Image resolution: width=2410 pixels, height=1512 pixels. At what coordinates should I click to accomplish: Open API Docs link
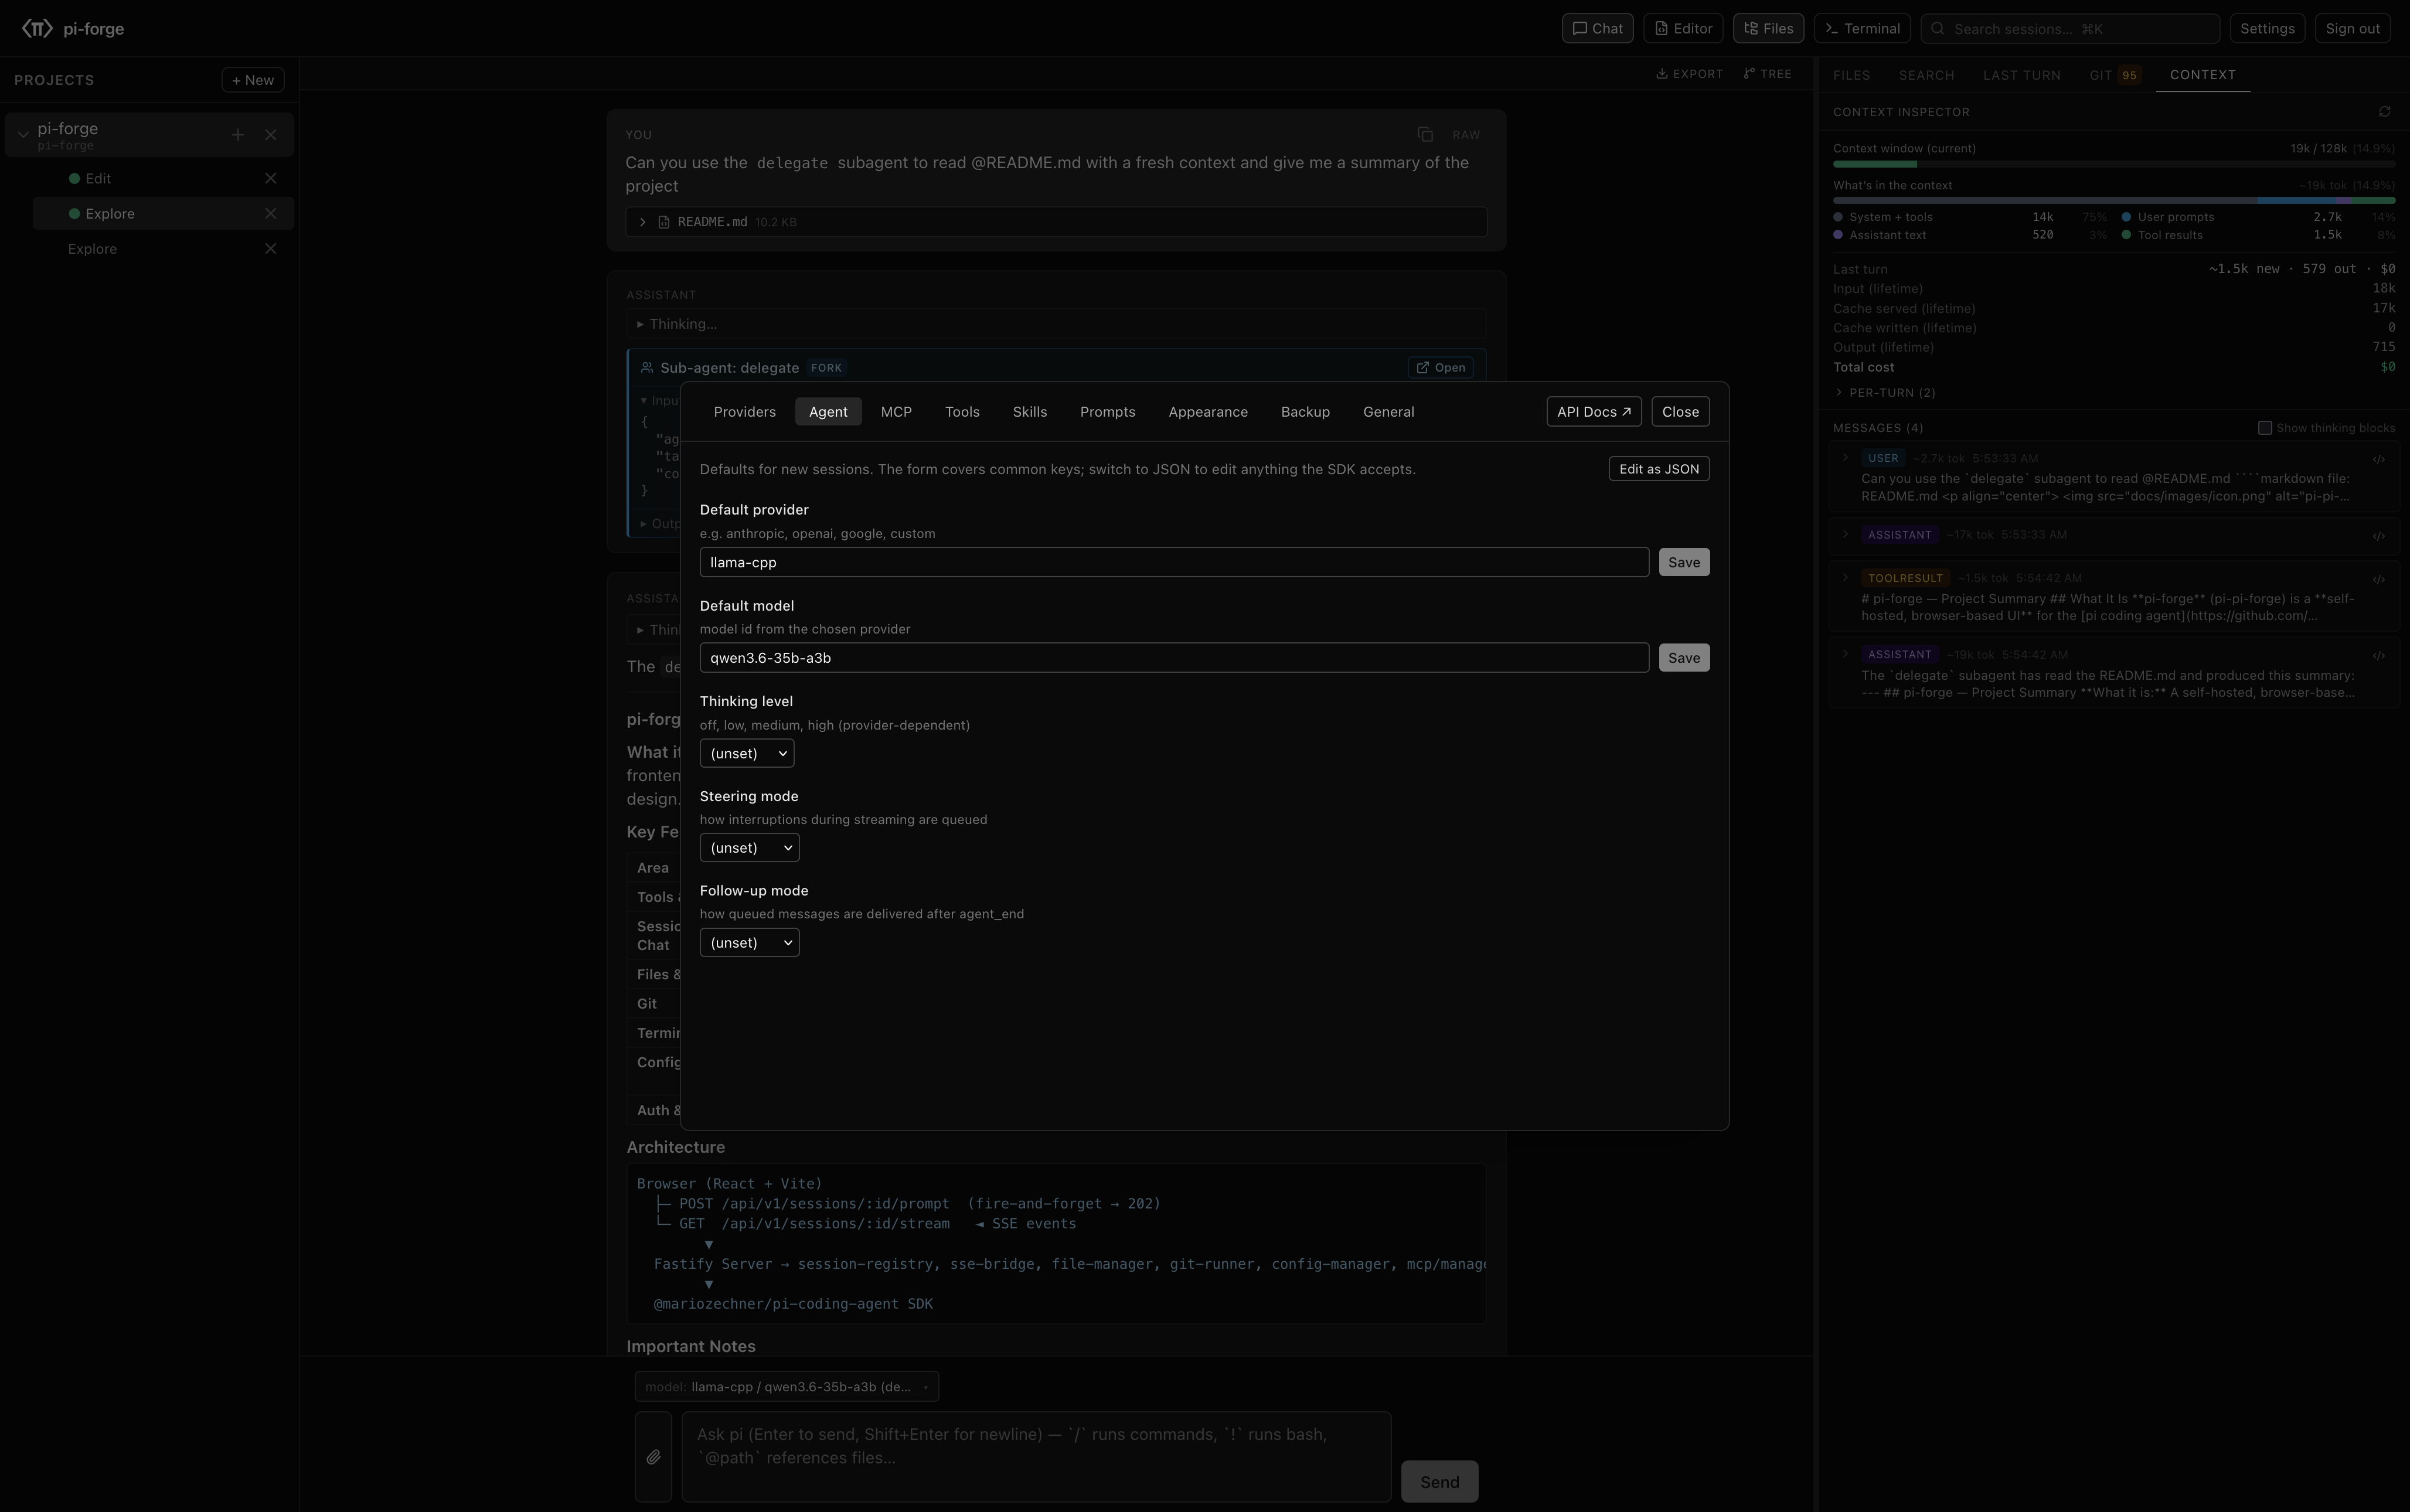1594,412
